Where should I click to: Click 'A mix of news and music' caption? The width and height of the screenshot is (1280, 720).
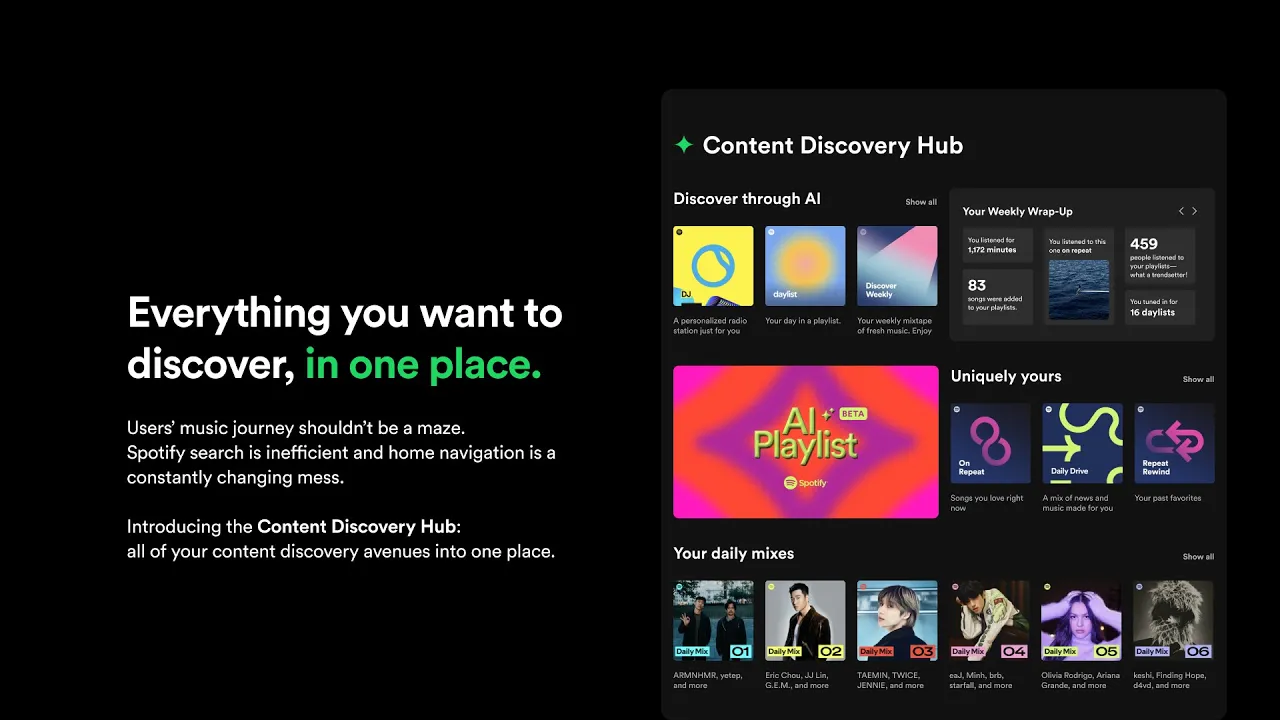[1077, 503]
